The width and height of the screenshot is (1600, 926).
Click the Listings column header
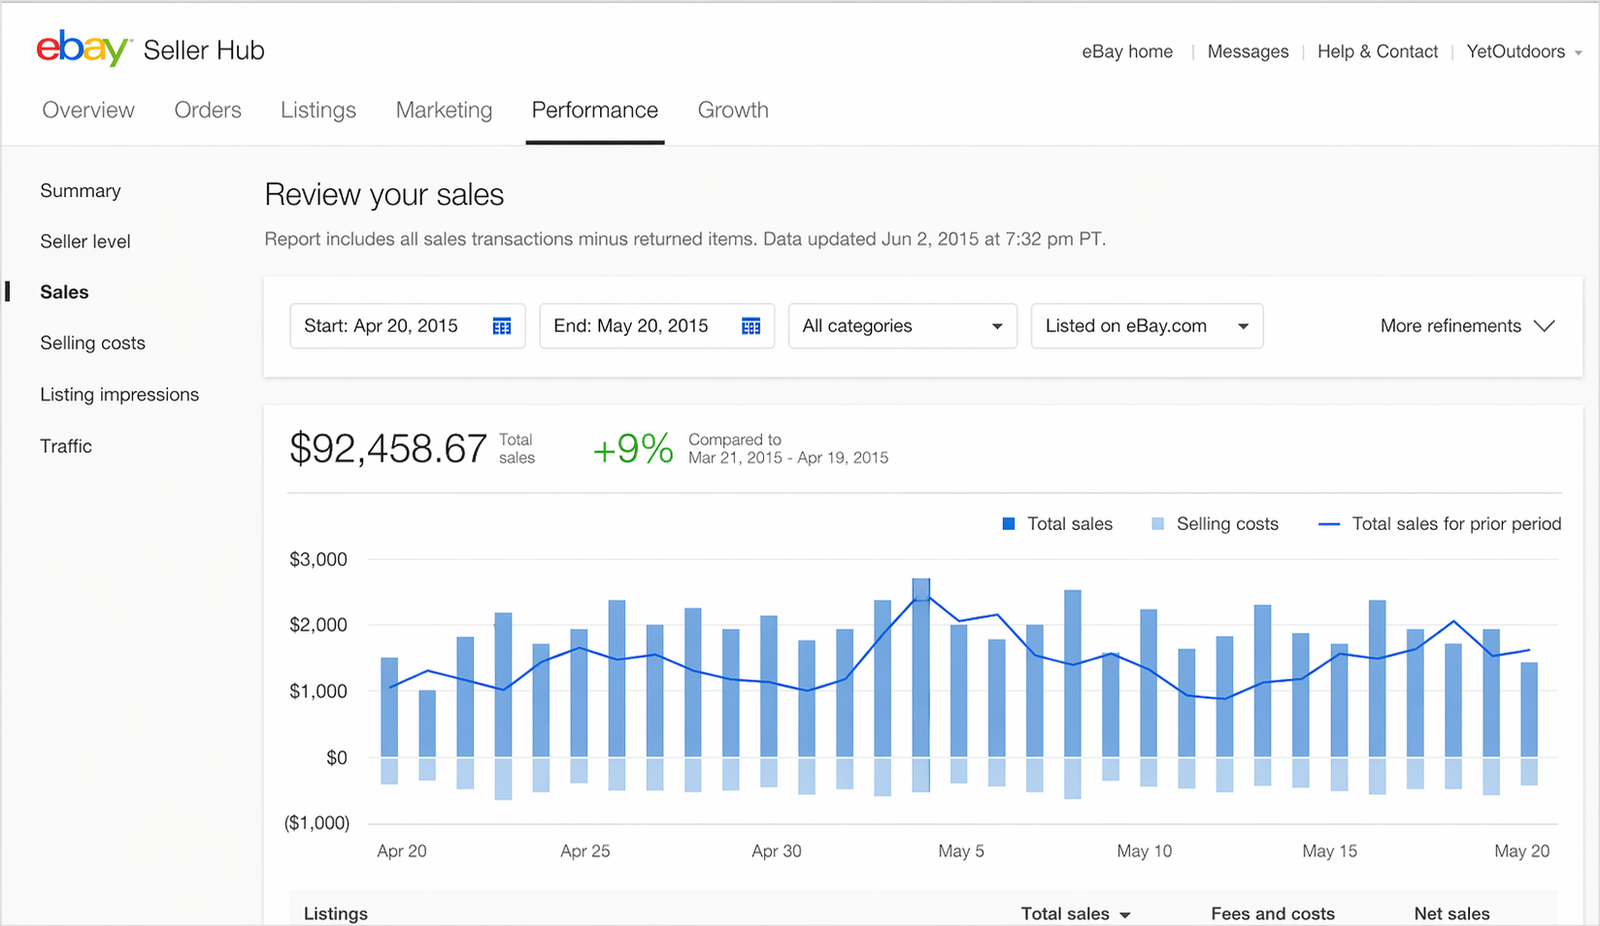[335, 914]
